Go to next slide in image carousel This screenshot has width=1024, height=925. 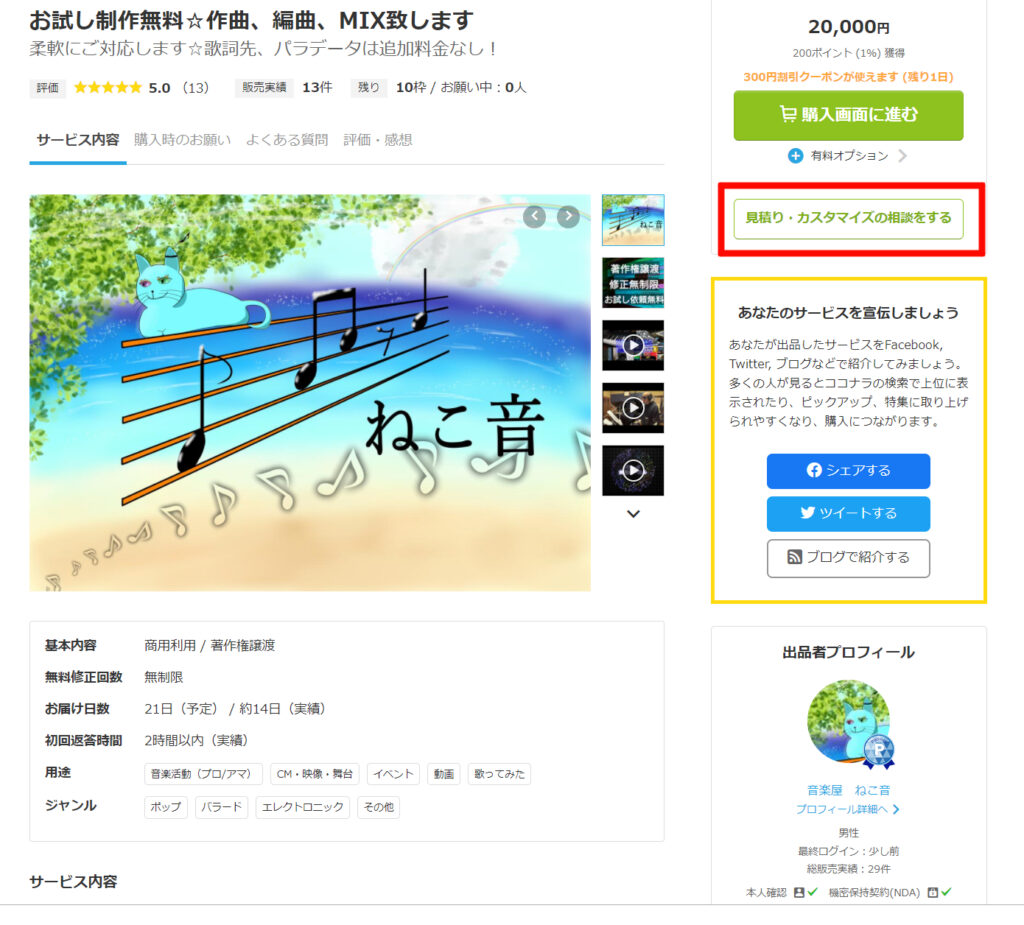point(568,216)
